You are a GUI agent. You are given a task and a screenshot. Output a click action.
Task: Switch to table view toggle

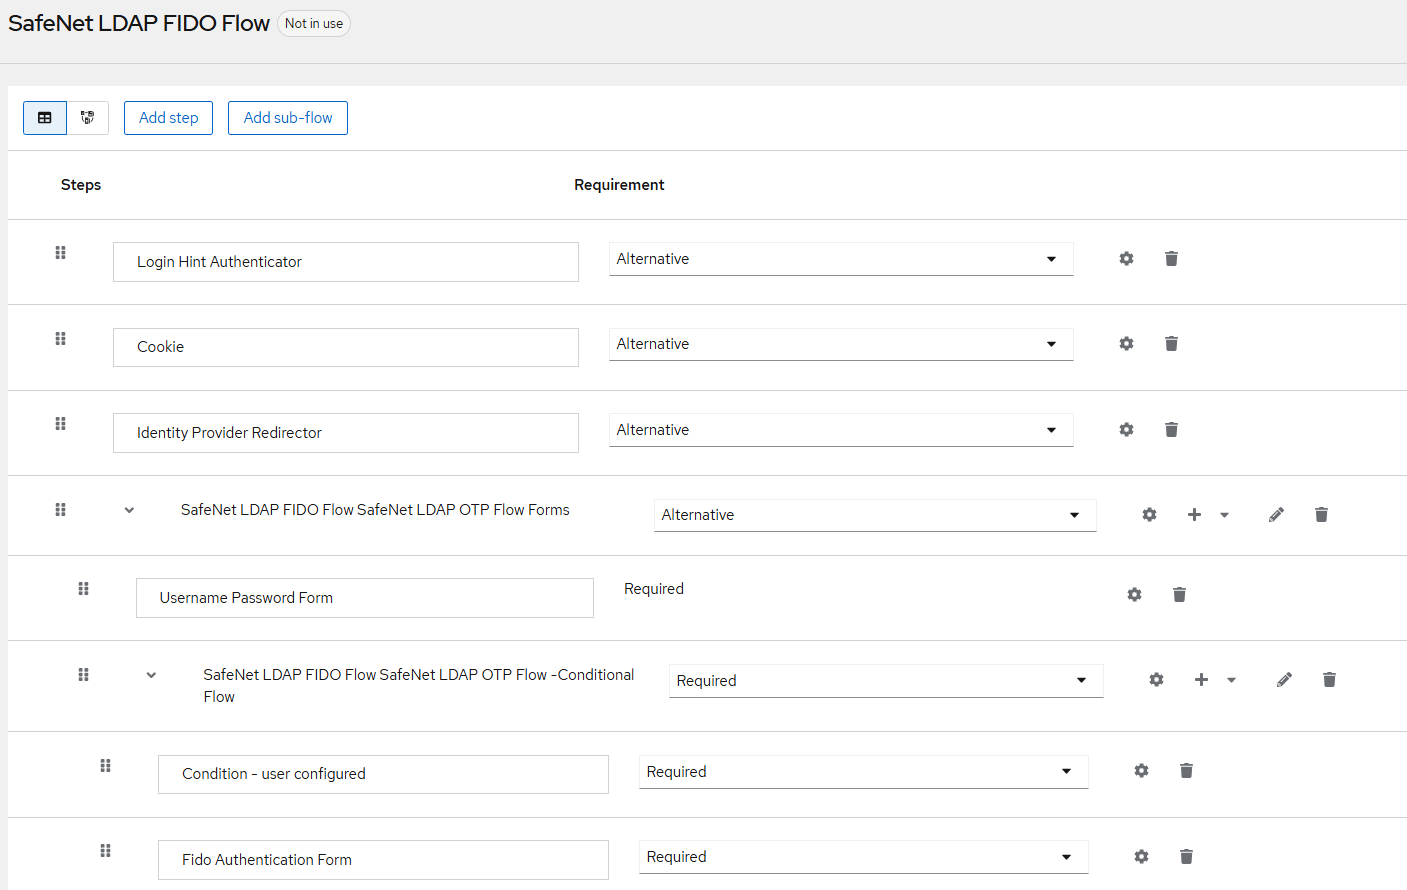(45, 118)
